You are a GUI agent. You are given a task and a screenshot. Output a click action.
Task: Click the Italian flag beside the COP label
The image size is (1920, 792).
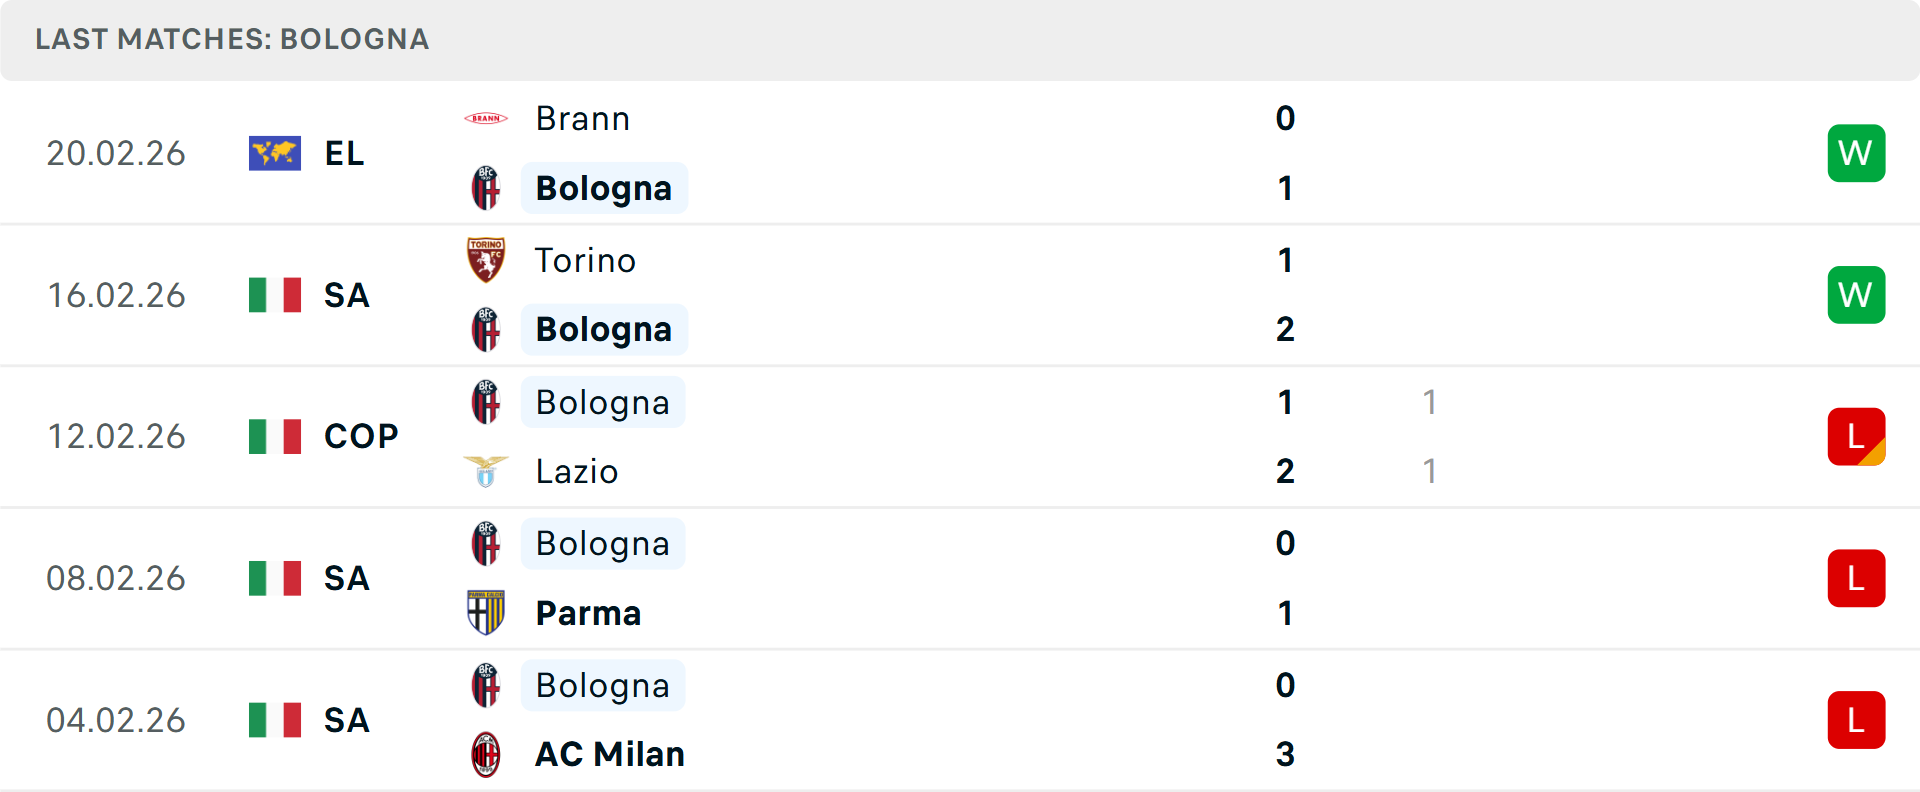coord(275,436)
